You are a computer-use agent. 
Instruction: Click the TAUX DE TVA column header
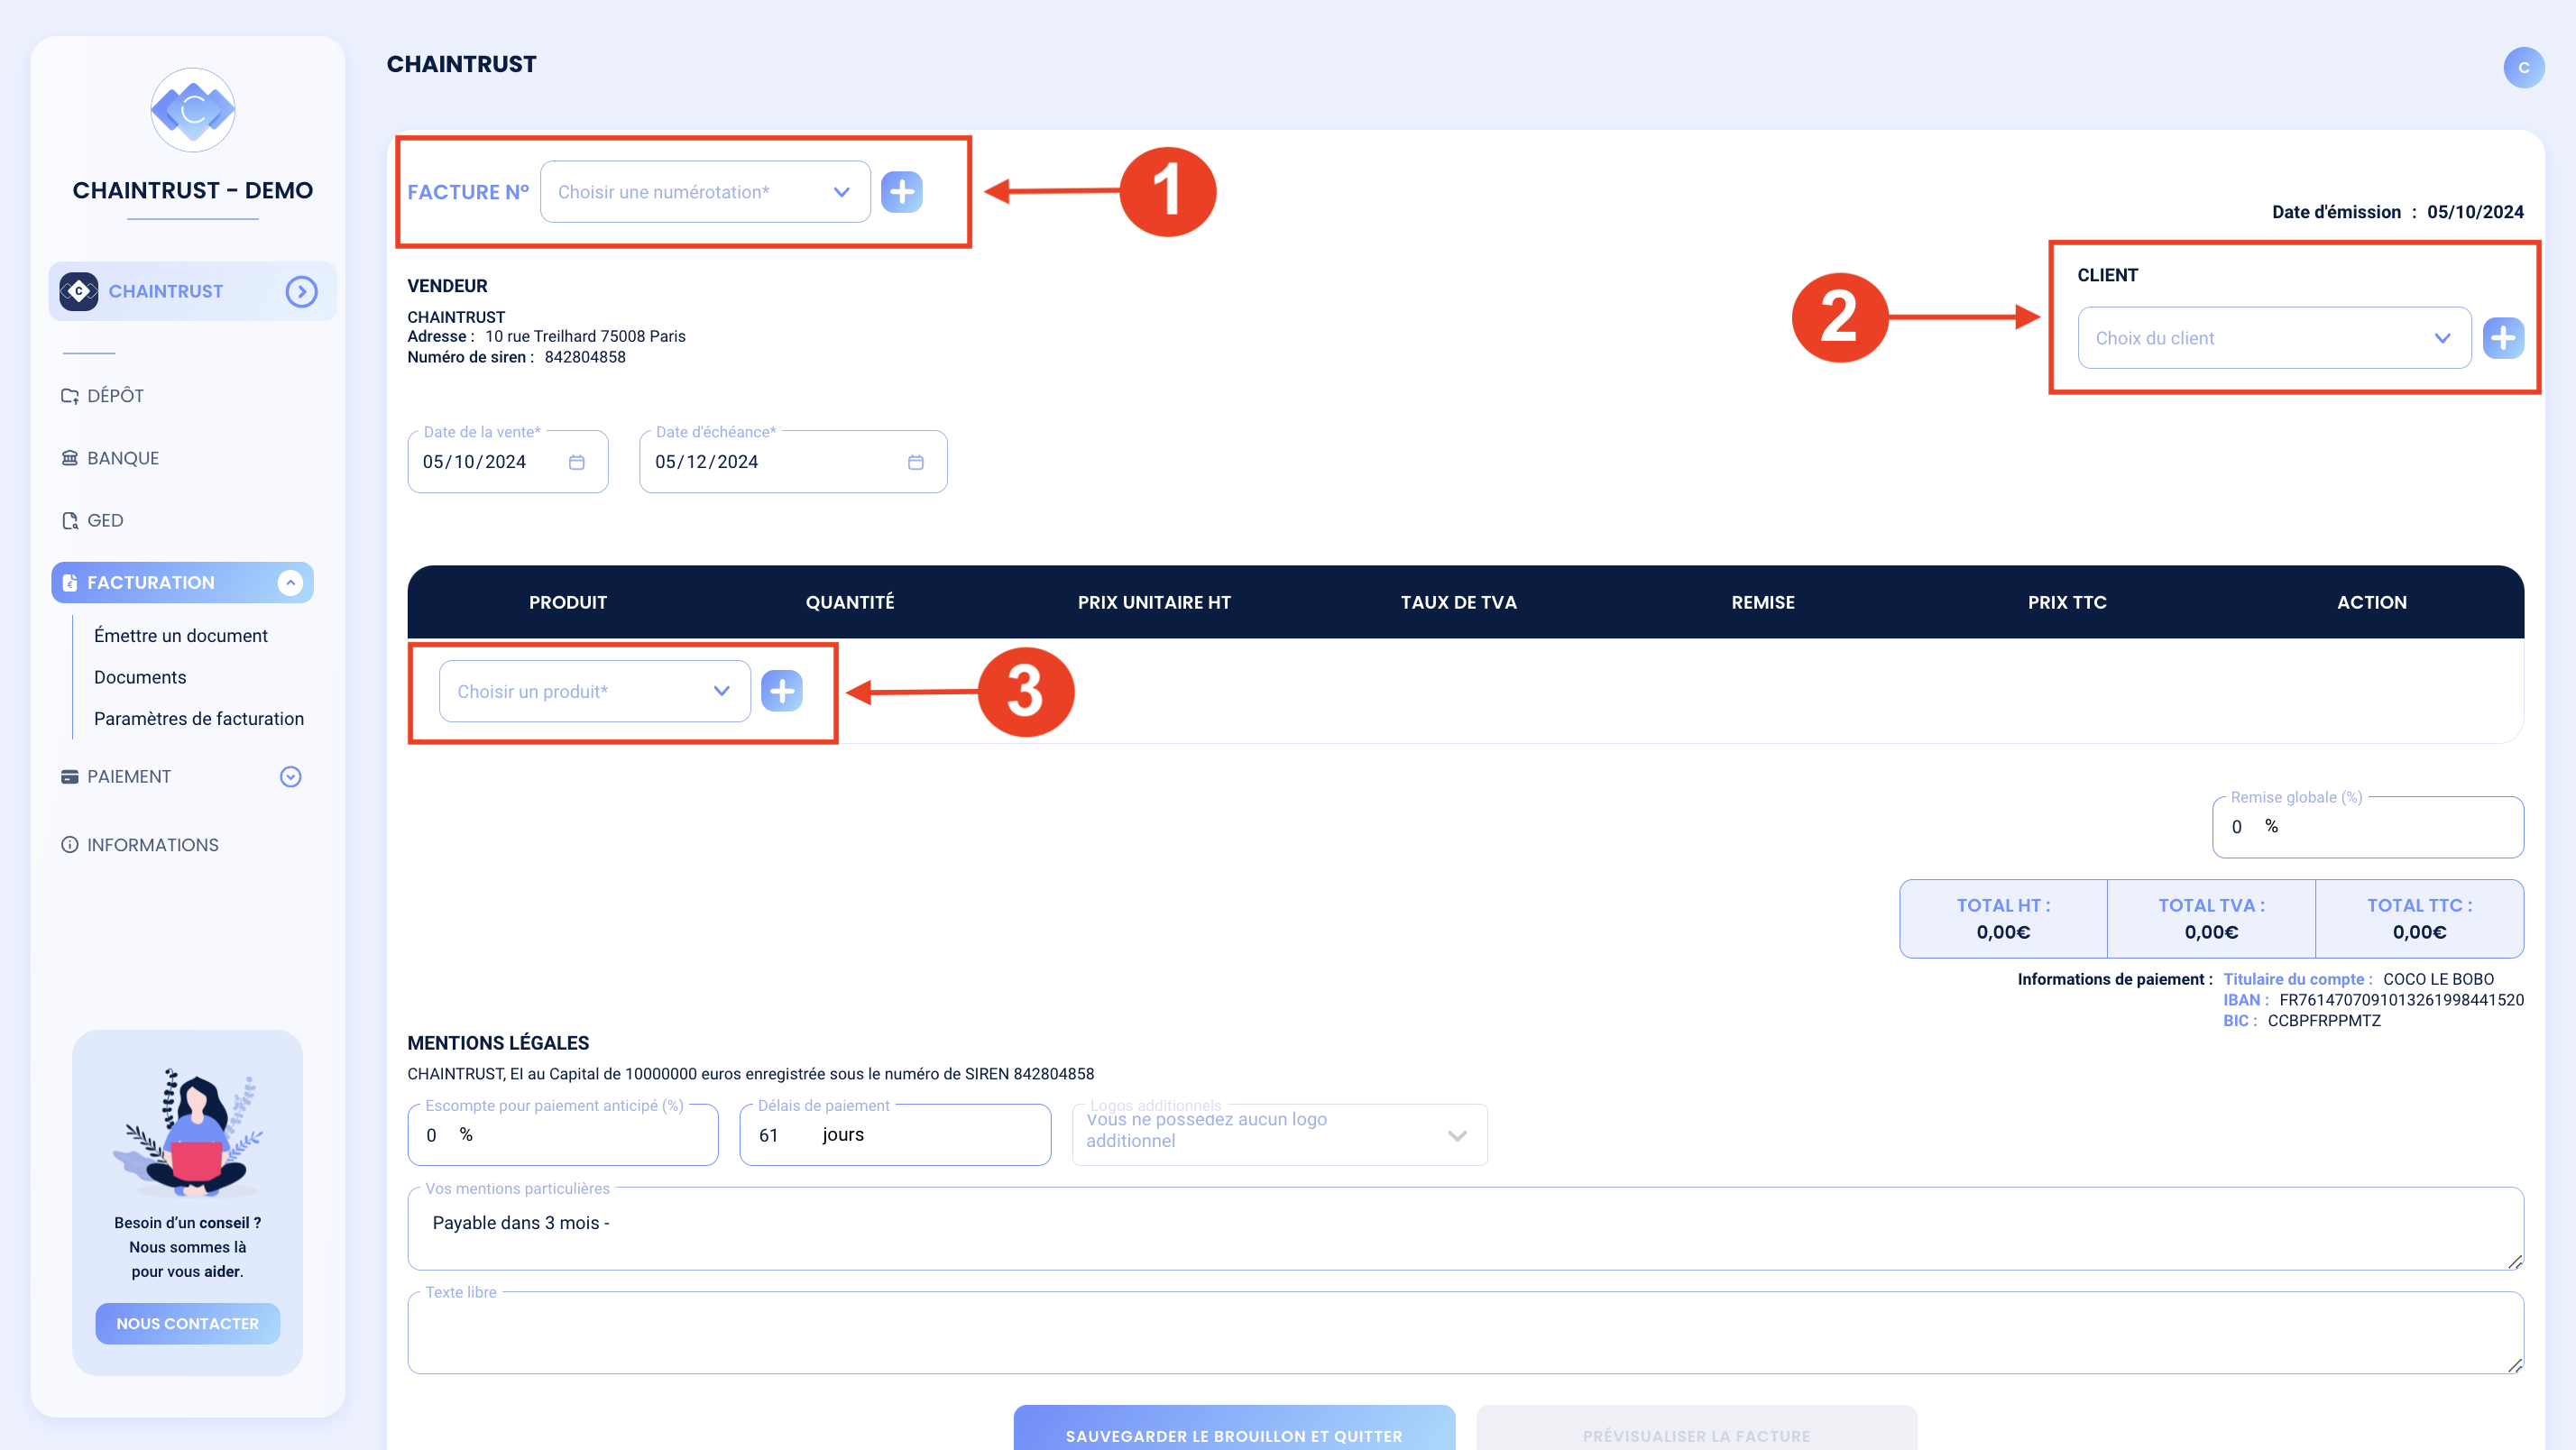(x=1458, y=603)
